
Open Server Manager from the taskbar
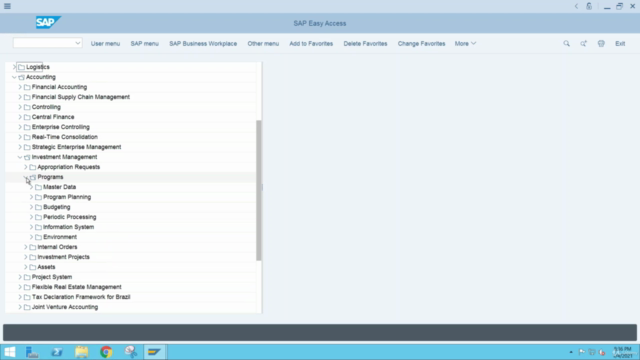(x=32, y=352)
